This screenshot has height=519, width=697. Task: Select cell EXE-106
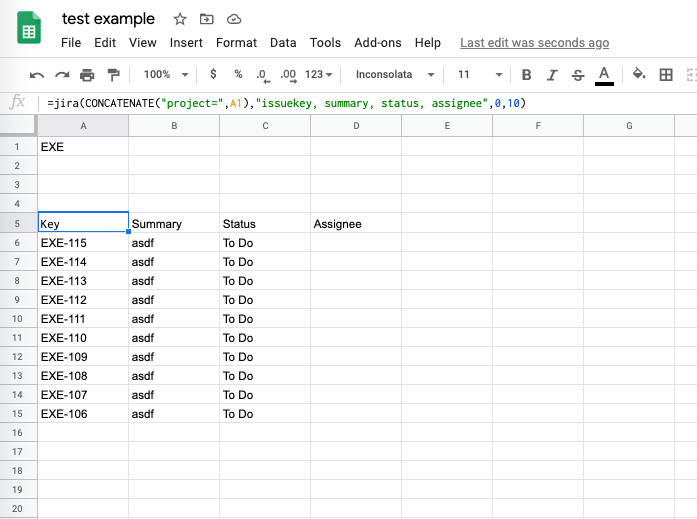(83, 414)
